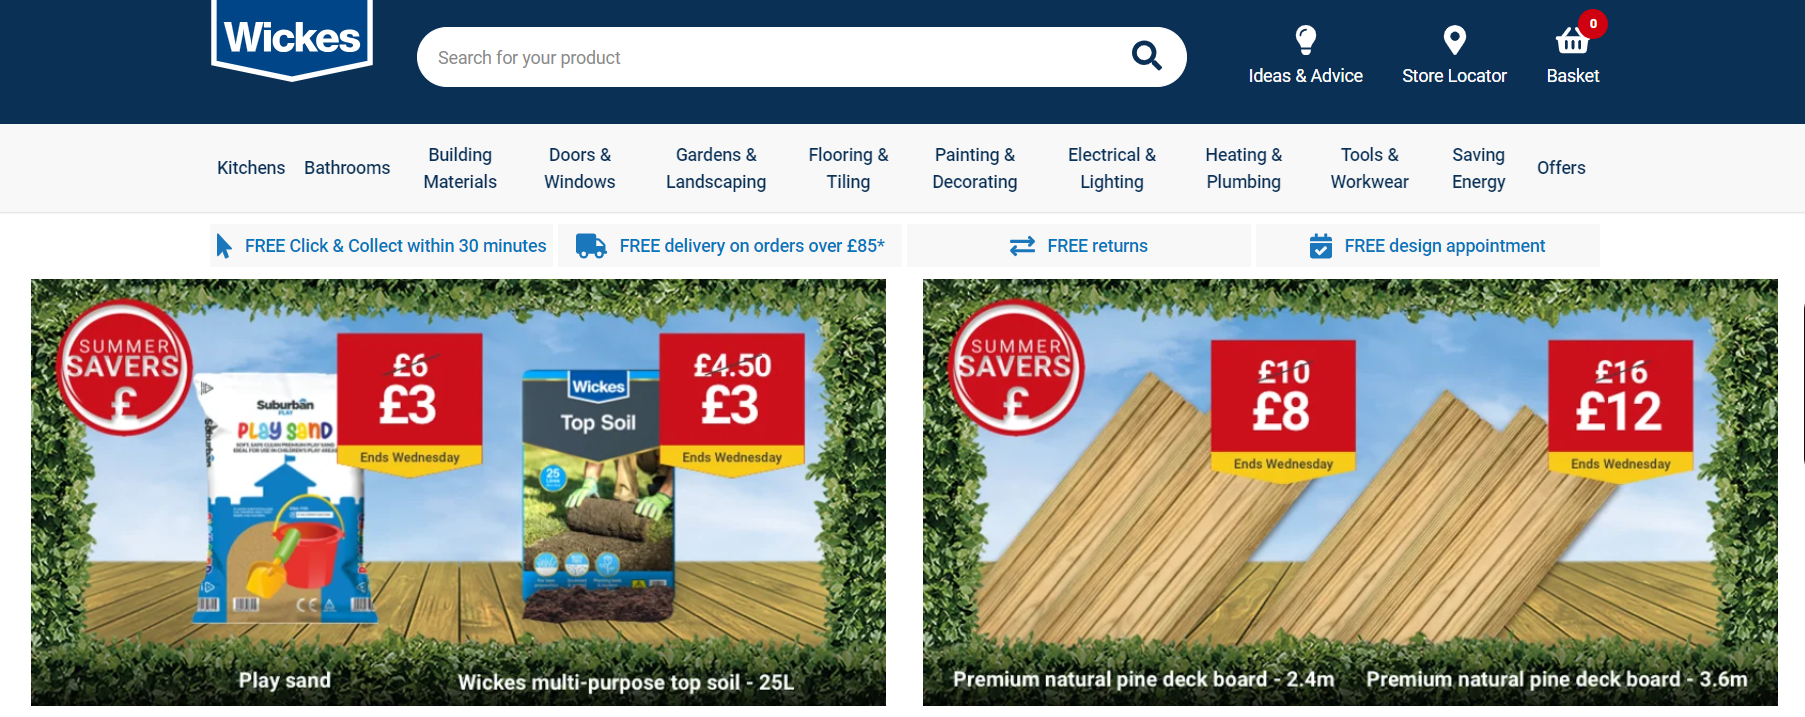Viewport: 1805px width, 717px height.
Task: Open the Bathrooms menu
Action: click(347, 168)
